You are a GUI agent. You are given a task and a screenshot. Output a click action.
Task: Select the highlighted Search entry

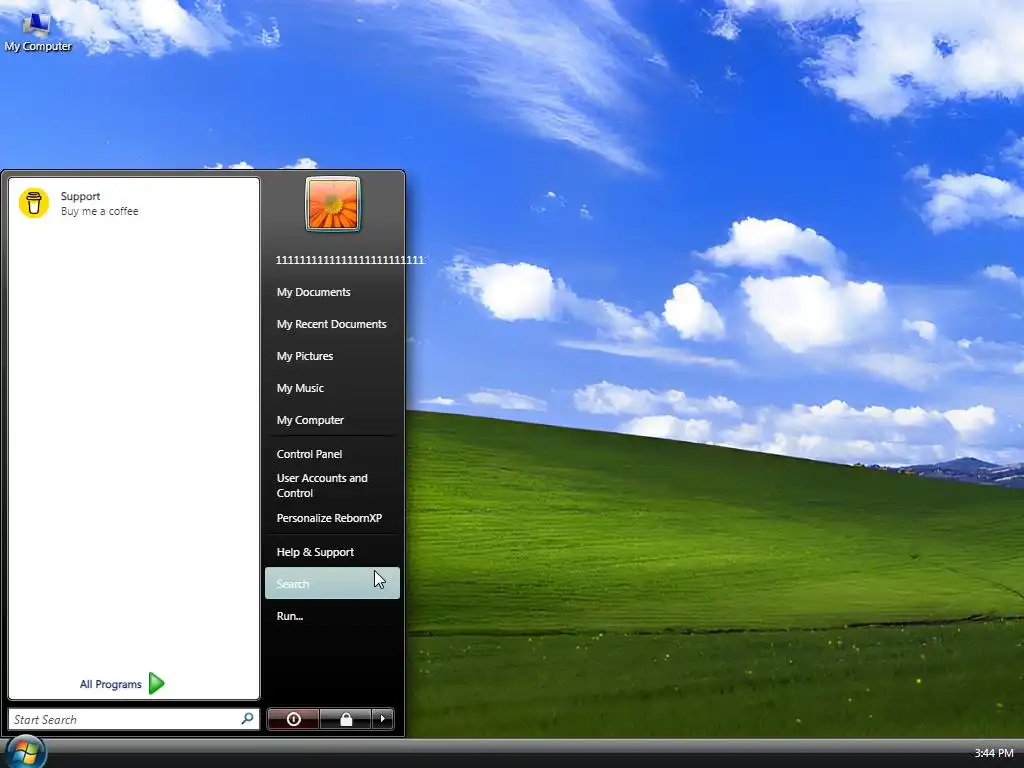332,583
